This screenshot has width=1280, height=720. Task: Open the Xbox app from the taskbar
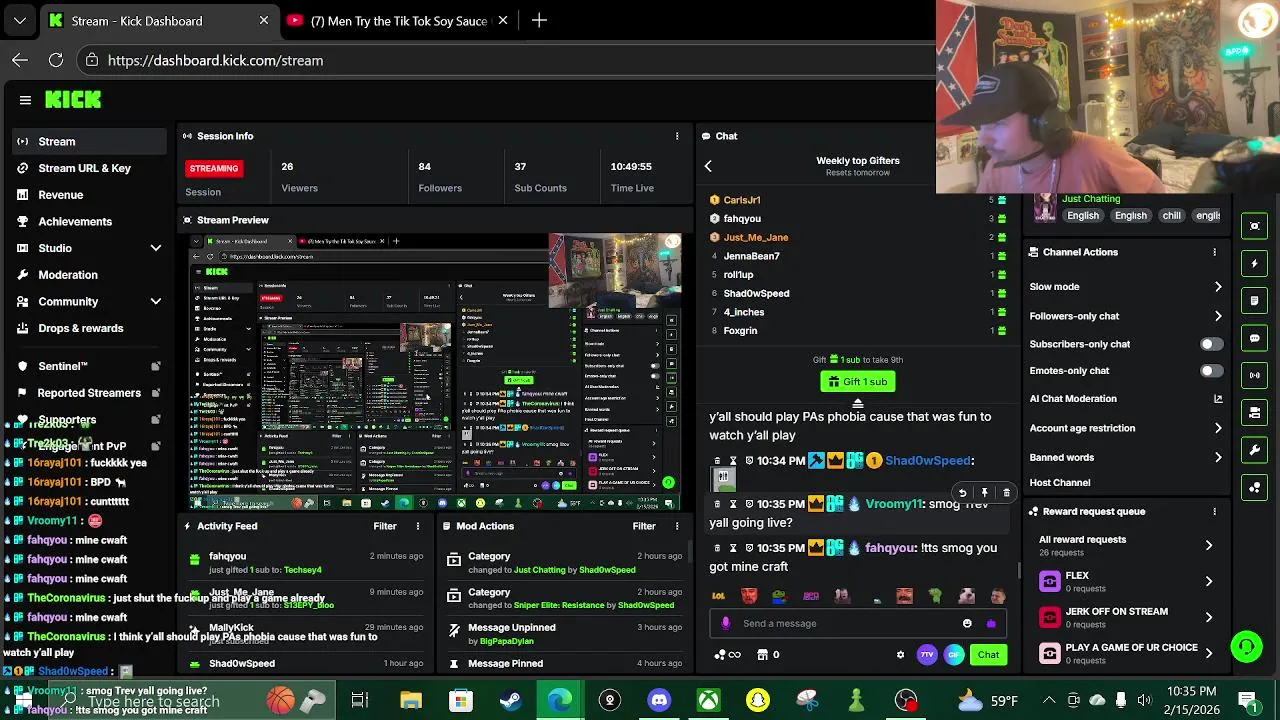708,700
